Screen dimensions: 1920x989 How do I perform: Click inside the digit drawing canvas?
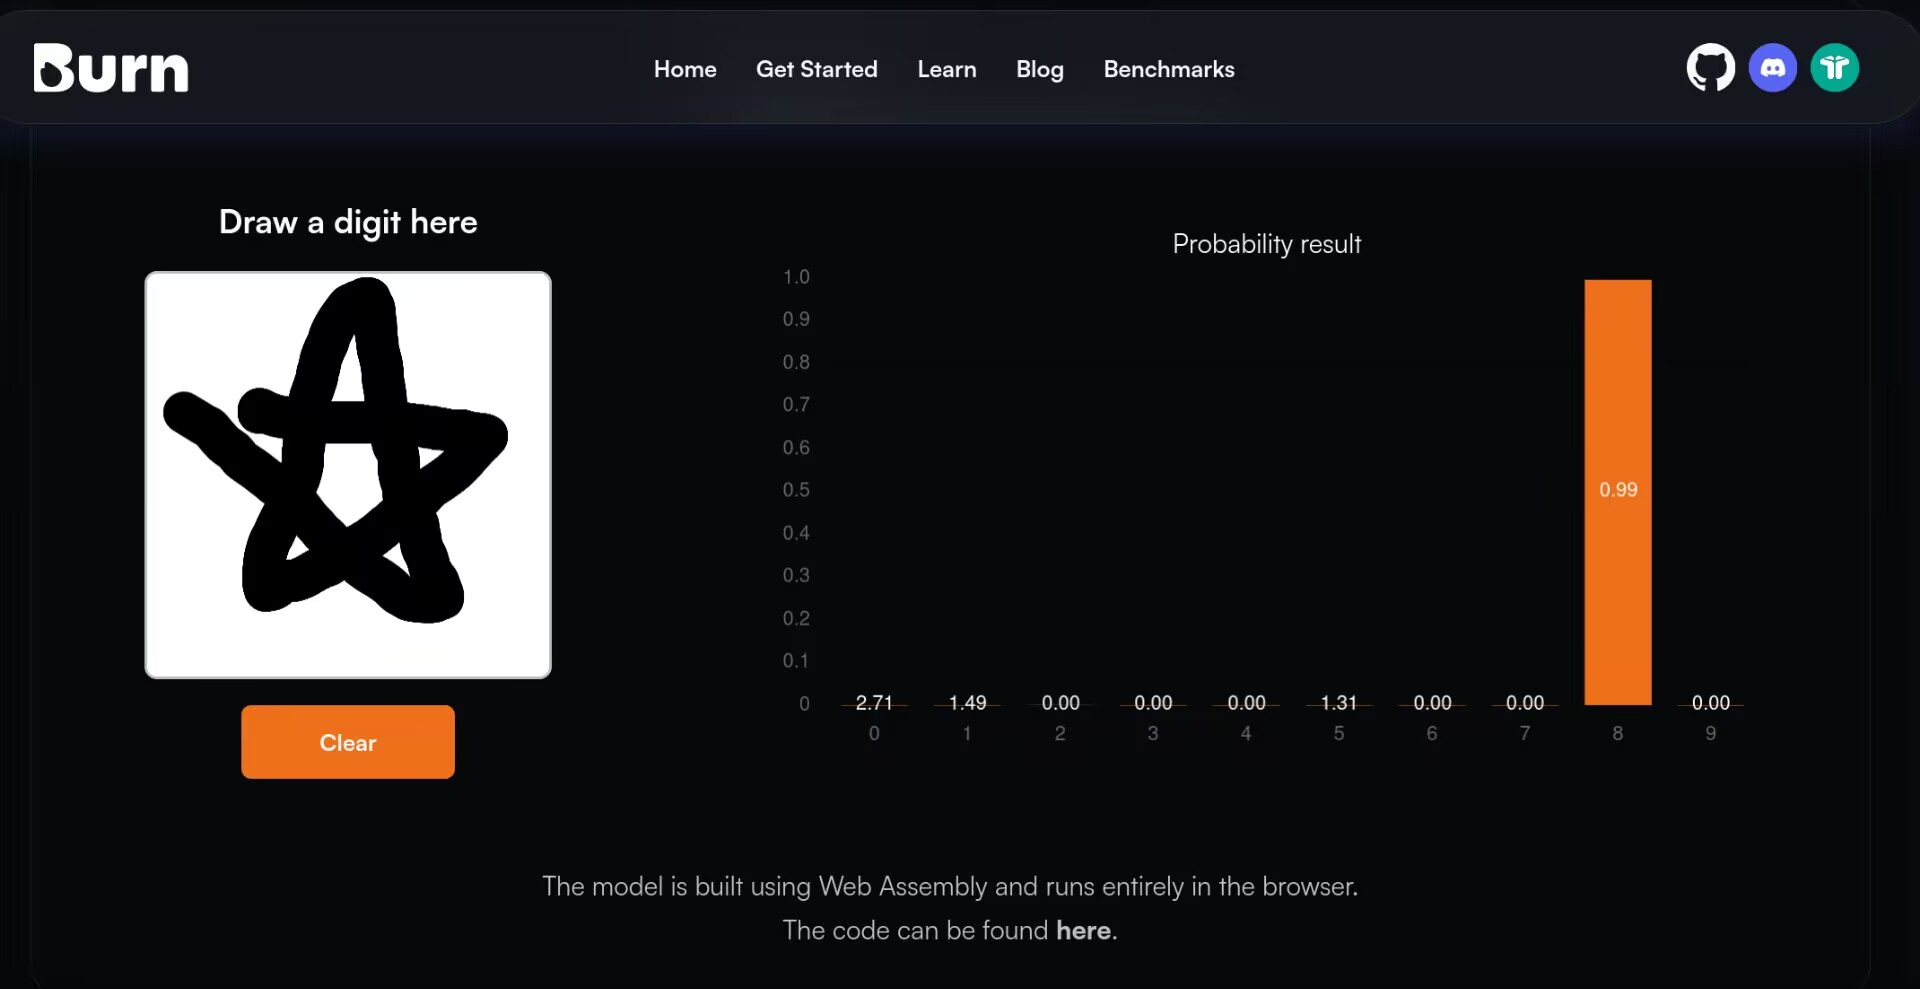point(348,475)
